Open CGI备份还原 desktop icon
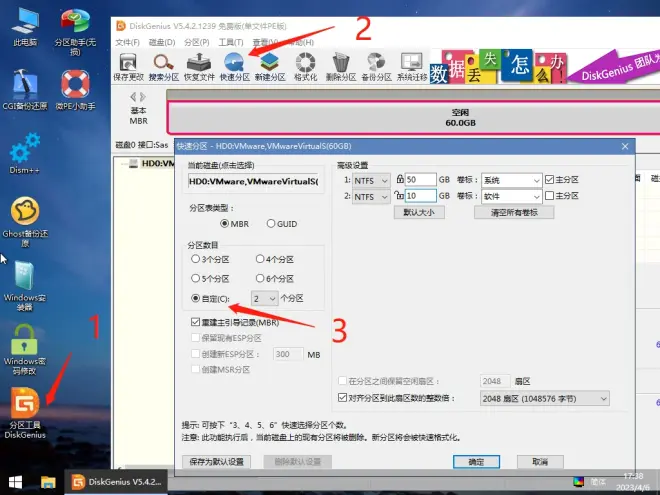Viewport: 660px width, 495px height. coord(25,90)
